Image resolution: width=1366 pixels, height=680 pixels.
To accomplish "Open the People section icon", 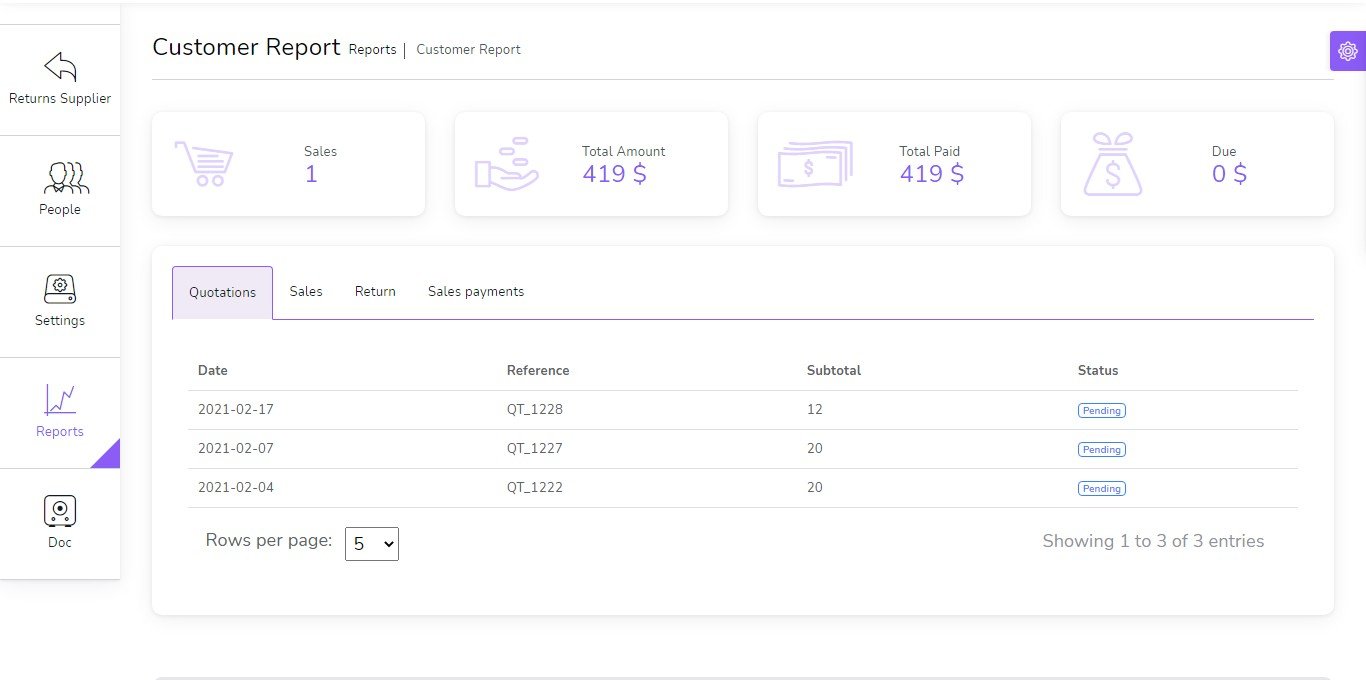I will pos(60,178).
